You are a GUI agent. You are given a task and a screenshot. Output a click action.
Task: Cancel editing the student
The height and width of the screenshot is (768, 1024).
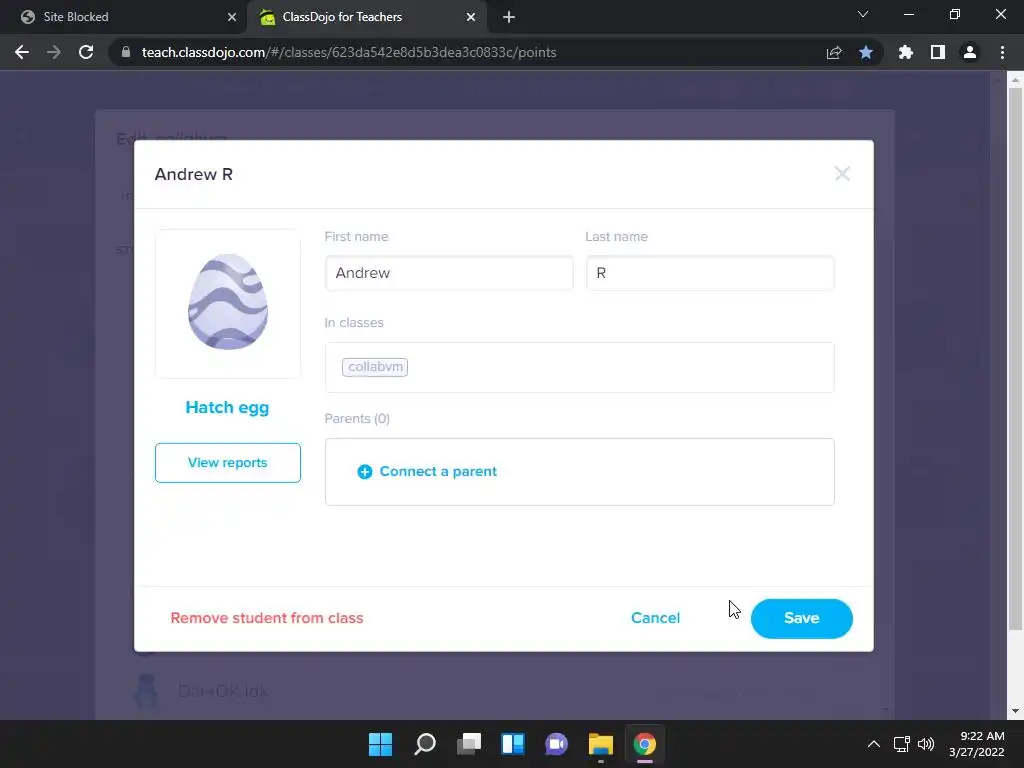pos(655,618)
